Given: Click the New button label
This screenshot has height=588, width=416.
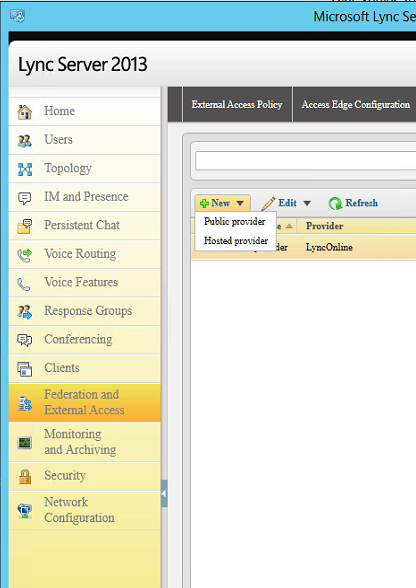Looking at the screenshot, I should pyautogui.click(x=221, y=203).
